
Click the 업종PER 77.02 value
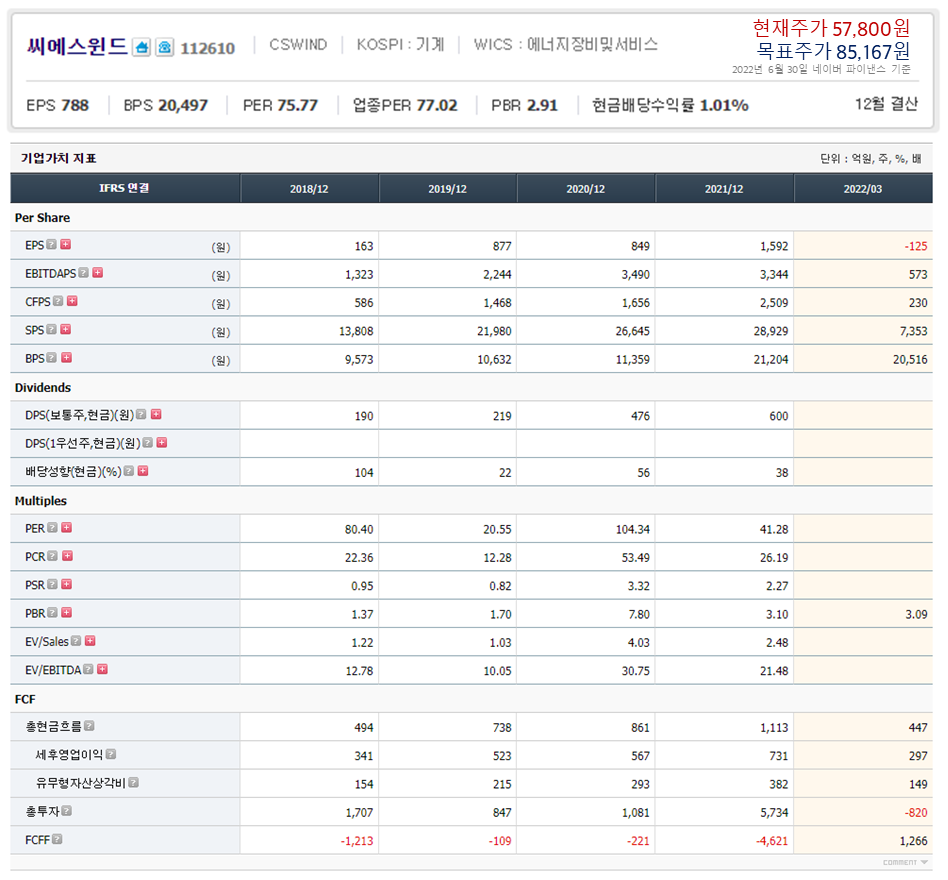tap(405, 105)
